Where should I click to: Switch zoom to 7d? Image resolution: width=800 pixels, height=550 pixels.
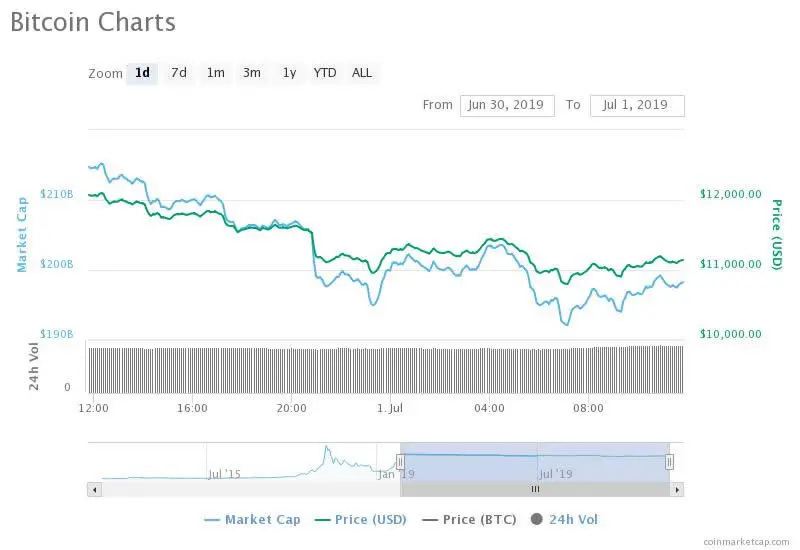[x=179, y=73]
